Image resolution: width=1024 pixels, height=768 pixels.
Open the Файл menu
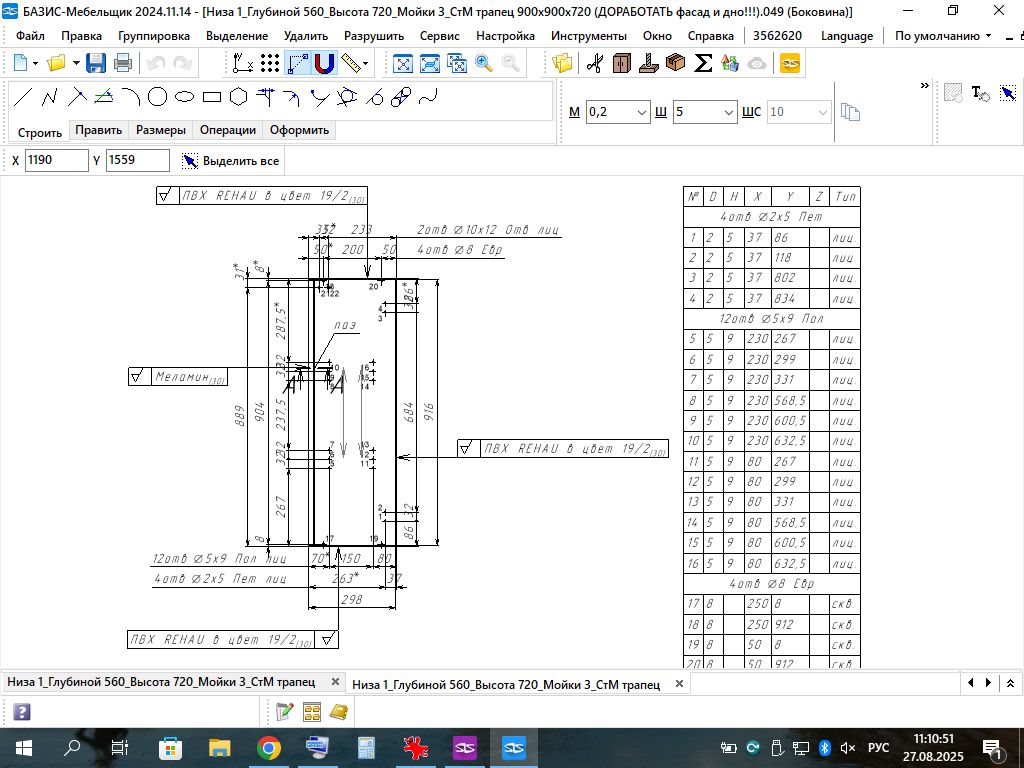pyautogui.click(x=30, y=36)
